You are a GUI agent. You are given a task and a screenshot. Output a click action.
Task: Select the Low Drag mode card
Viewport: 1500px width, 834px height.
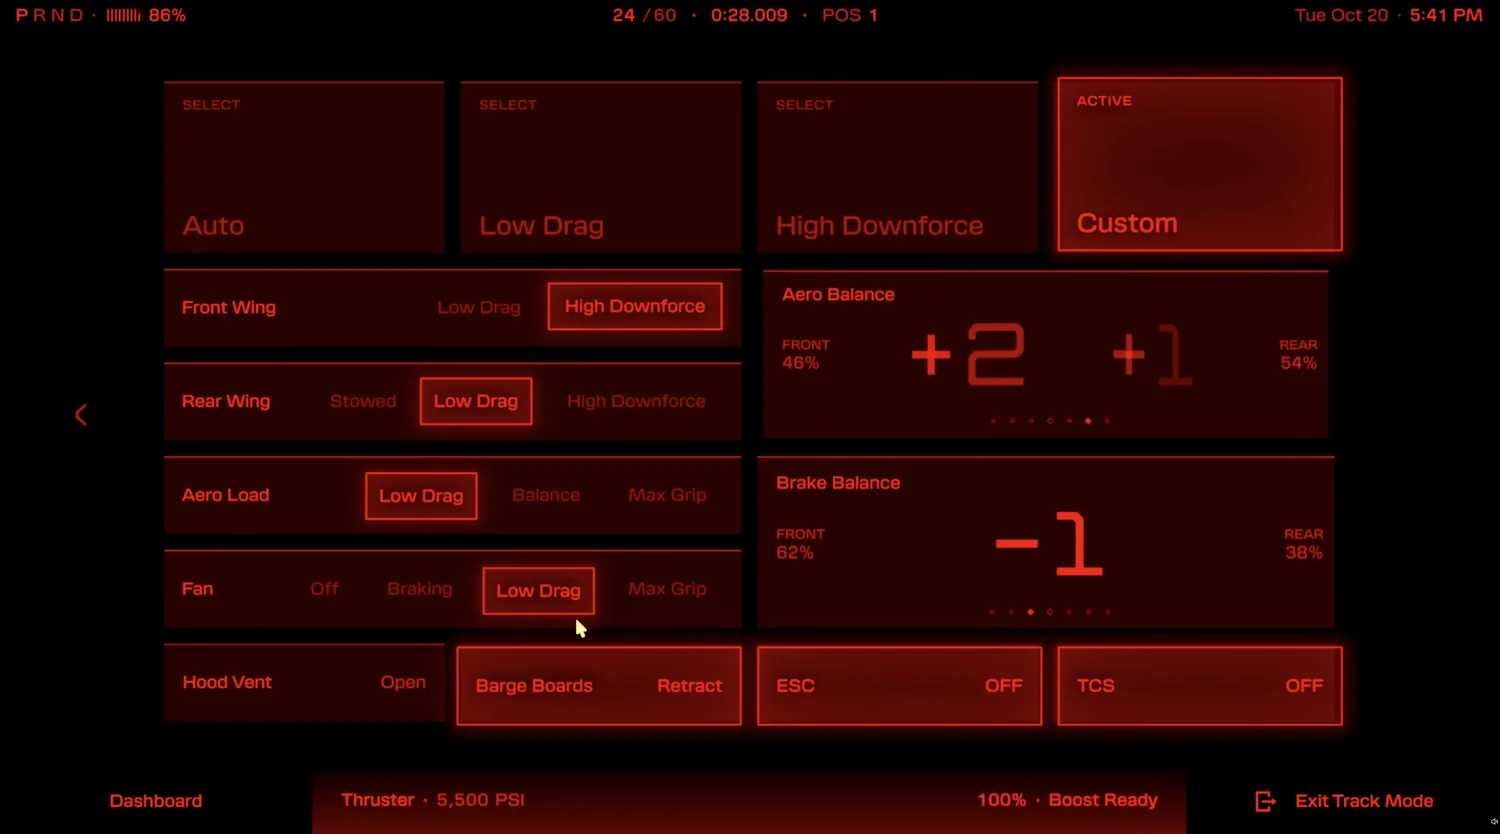[601, 167]
